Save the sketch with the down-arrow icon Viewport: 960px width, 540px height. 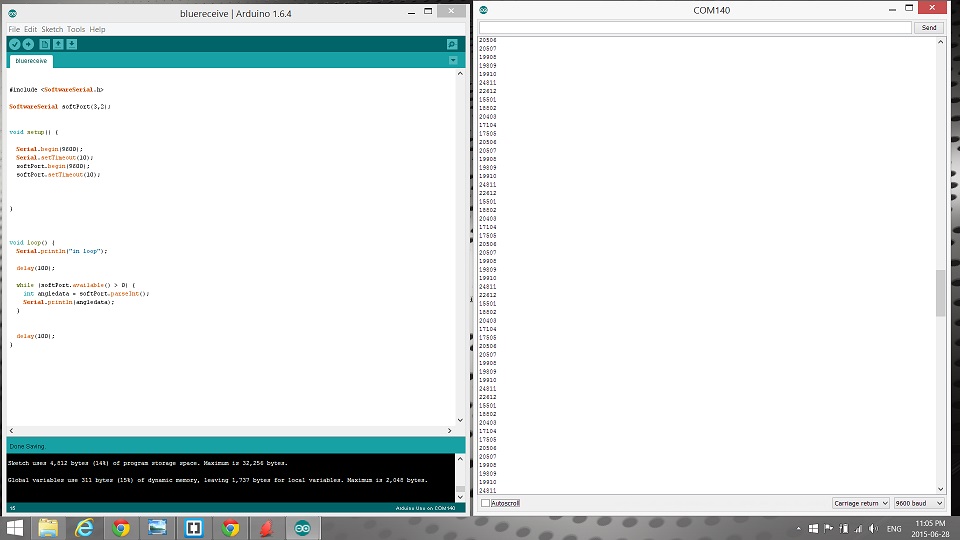pyautogui.click(x=72, y=44)
